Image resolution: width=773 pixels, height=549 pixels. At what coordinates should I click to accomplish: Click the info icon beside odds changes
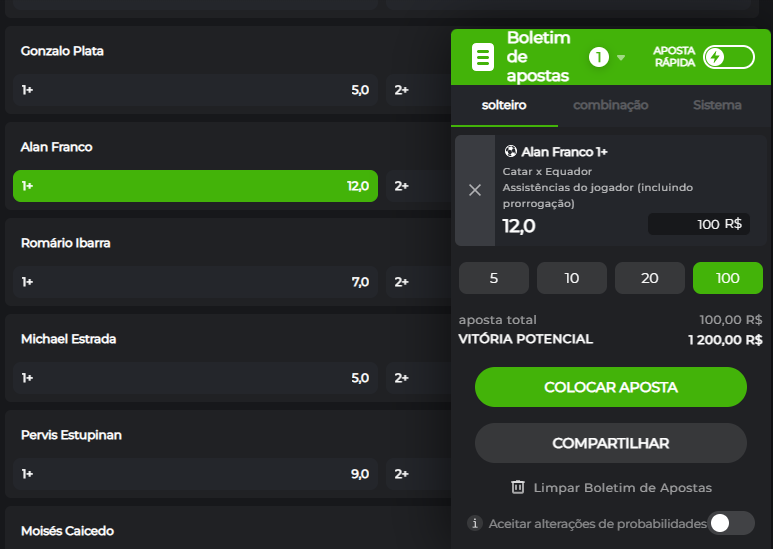click(x=475, y=523)
